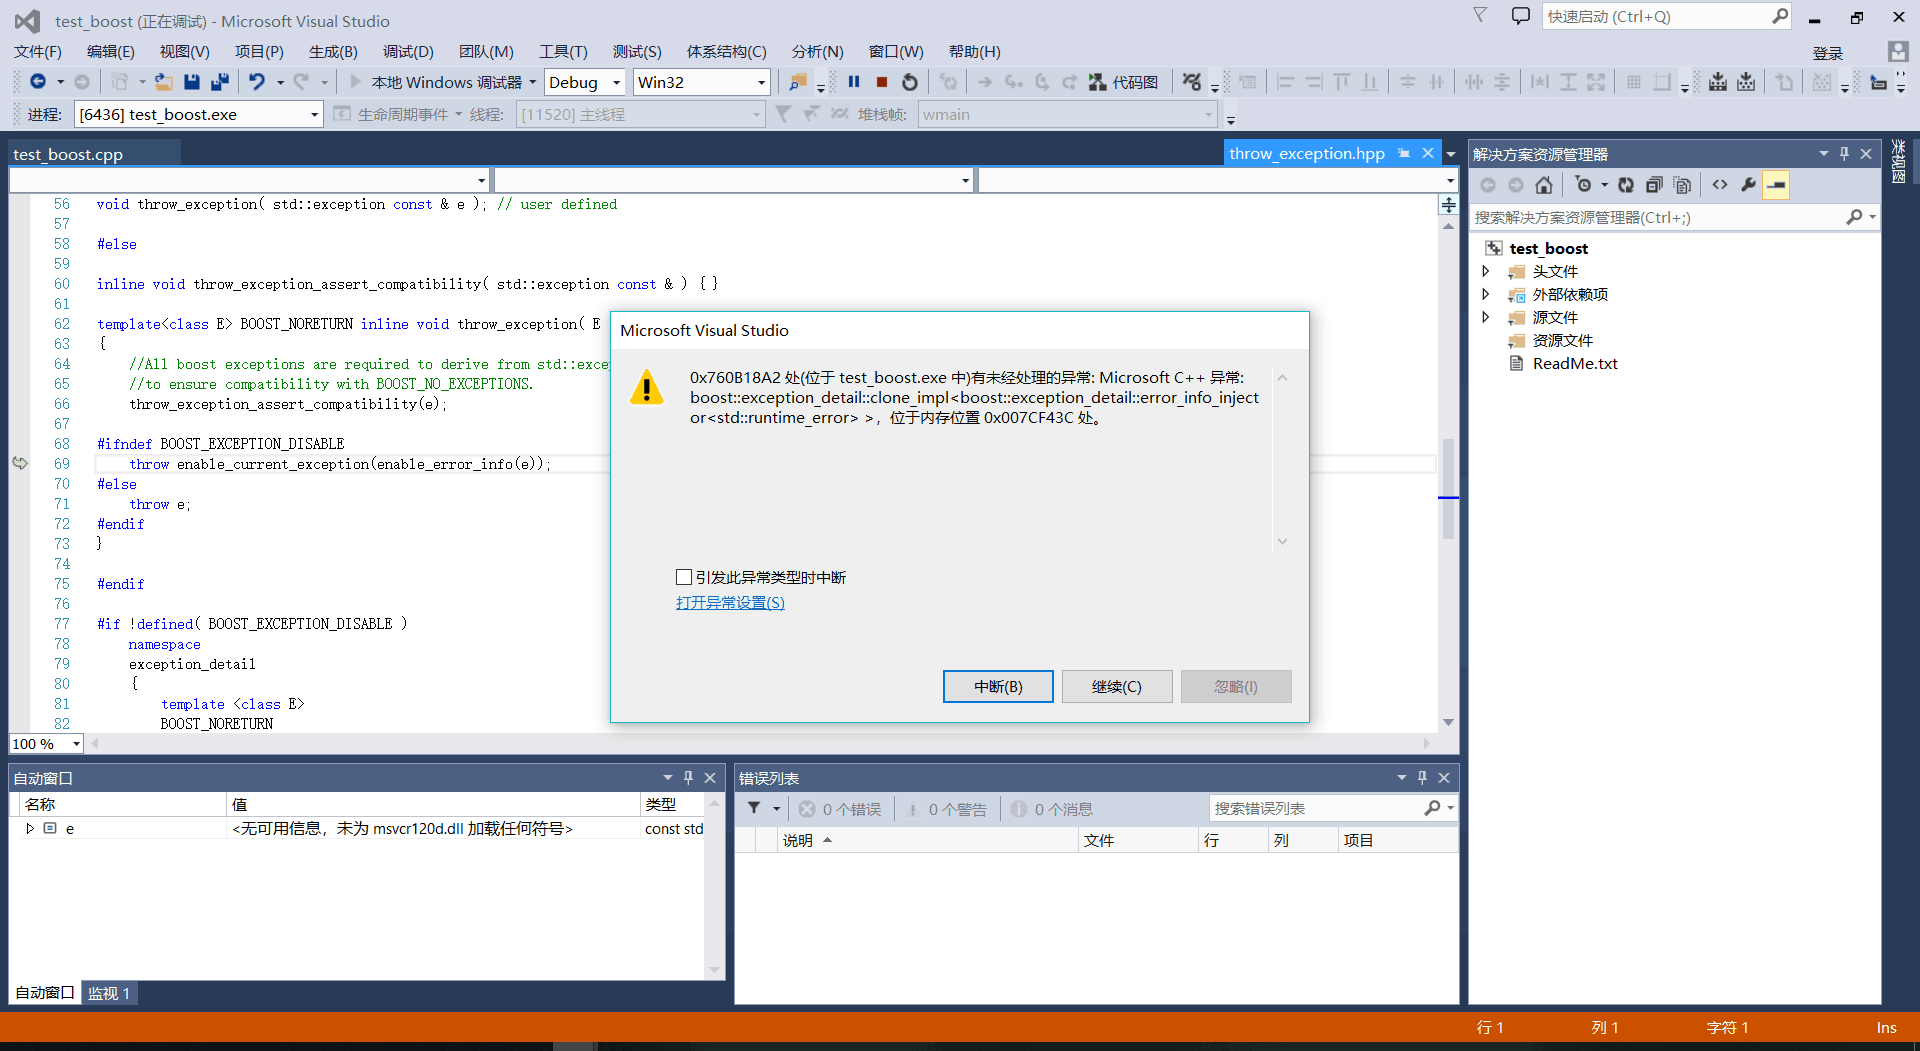Open the 类视图 side tab
Viewport: 1920px width, 1051px height.
point(1898,162)
